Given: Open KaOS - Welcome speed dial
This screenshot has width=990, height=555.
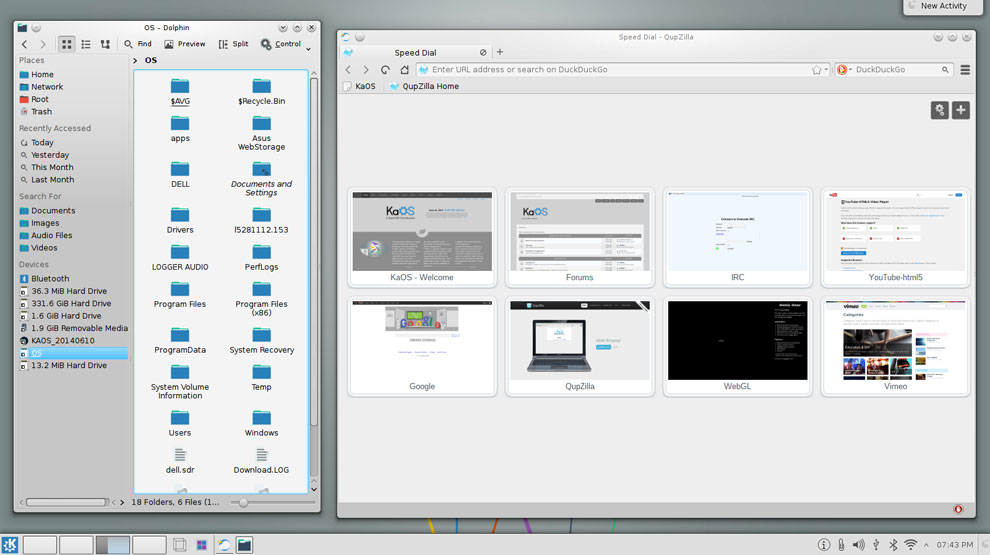Looking at the screenshot, I should coord(422,237).
